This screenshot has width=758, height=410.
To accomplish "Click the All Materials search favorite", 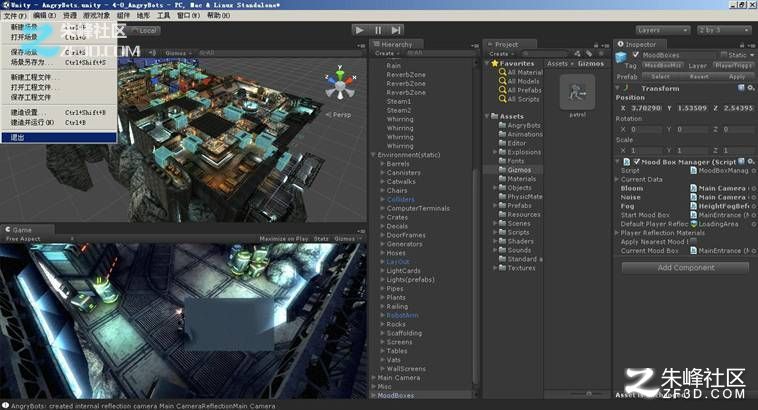I will coord(521,72).
